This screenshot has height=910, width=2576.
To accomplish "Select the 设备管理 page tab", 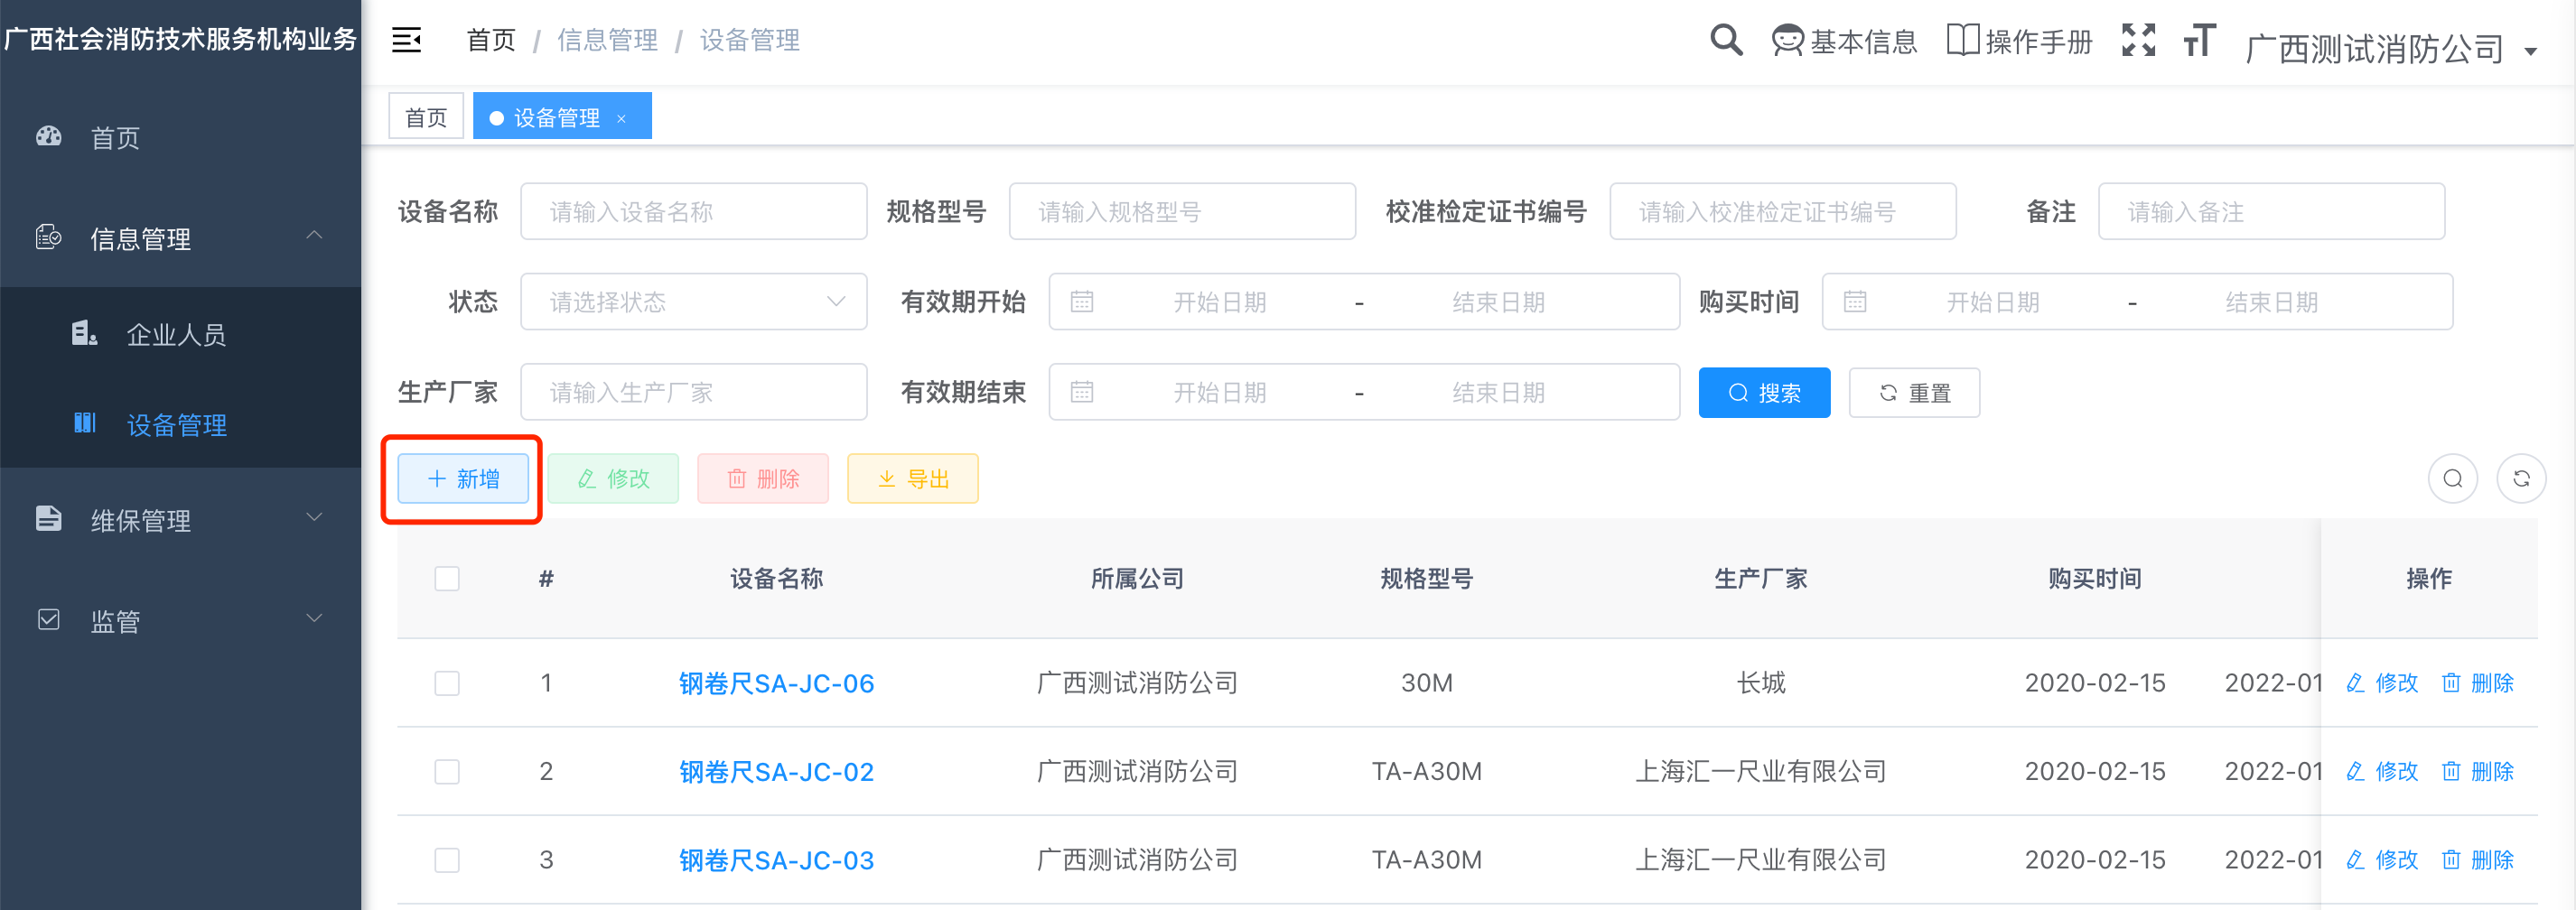I will (x=562, y=116).
